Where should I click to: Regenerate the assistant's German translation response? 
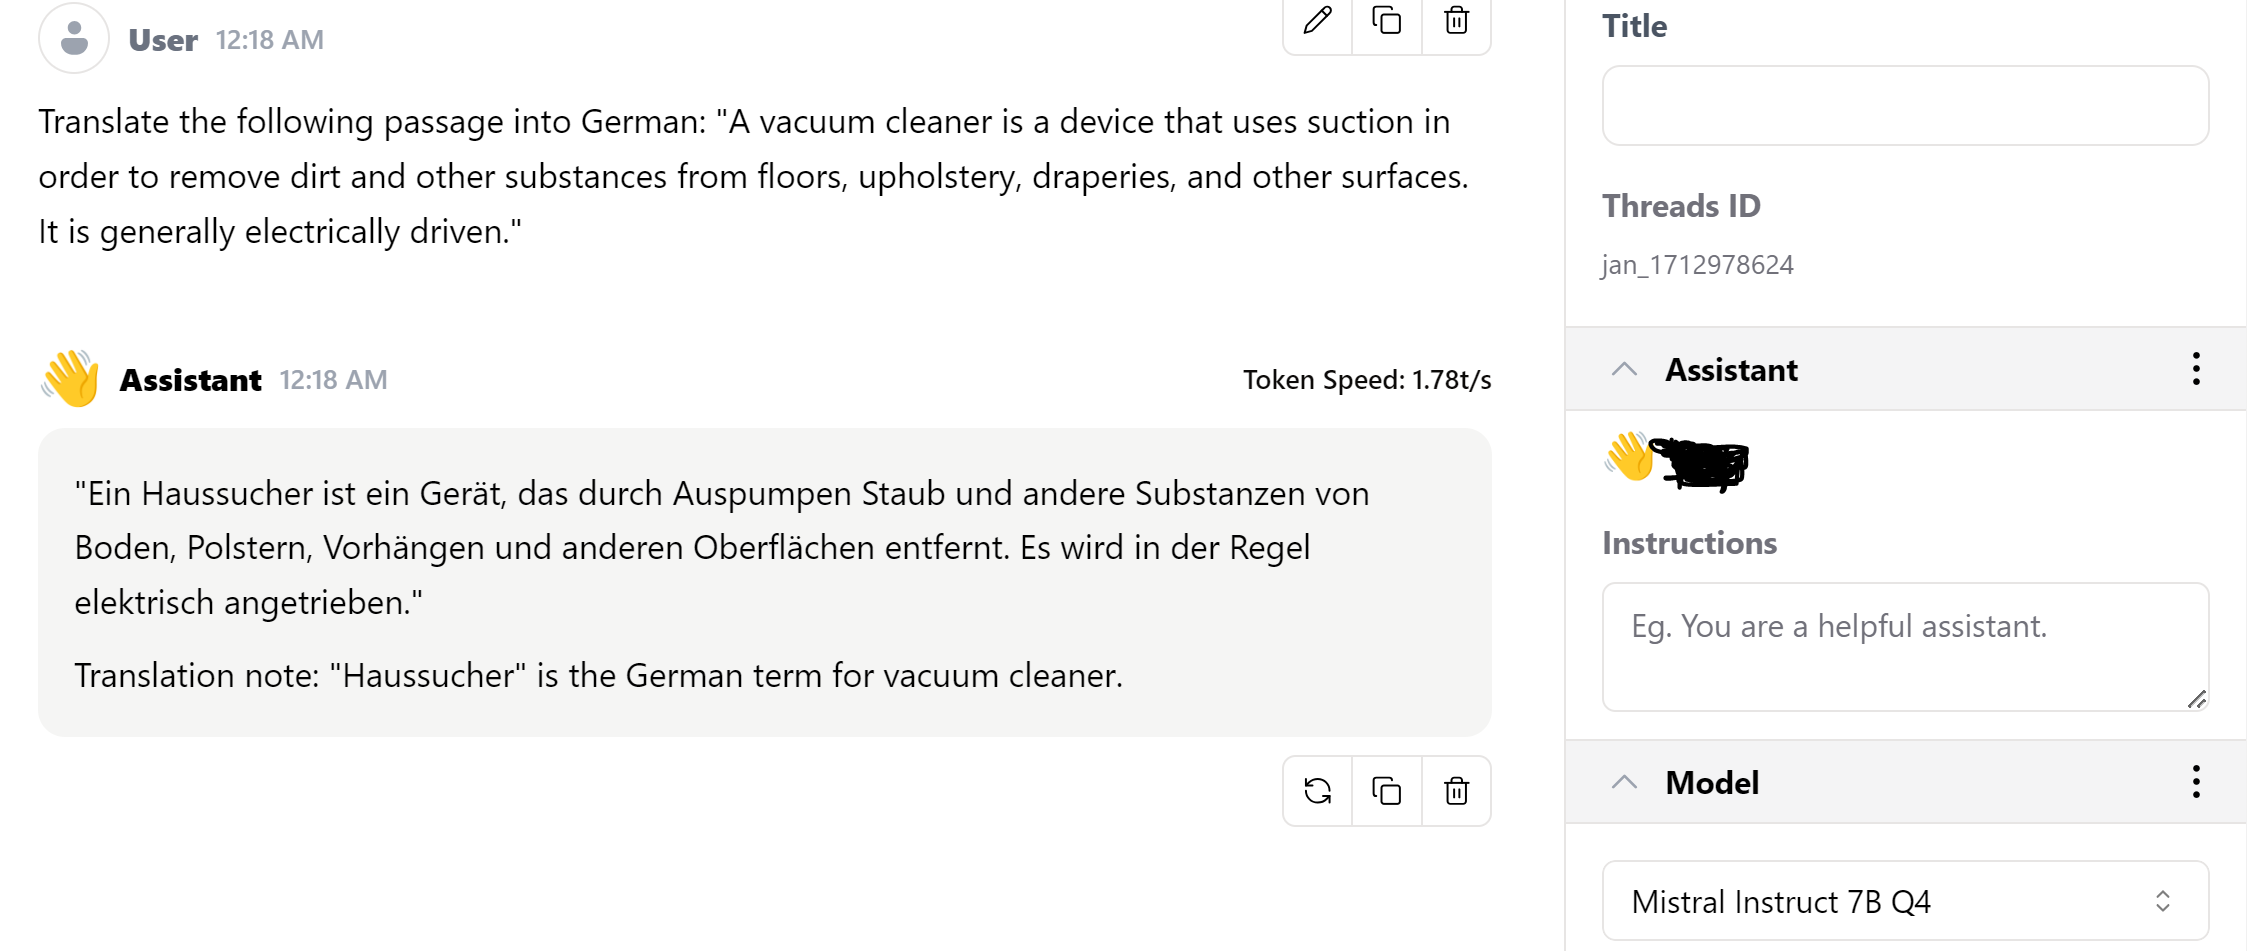(1317, 791)
